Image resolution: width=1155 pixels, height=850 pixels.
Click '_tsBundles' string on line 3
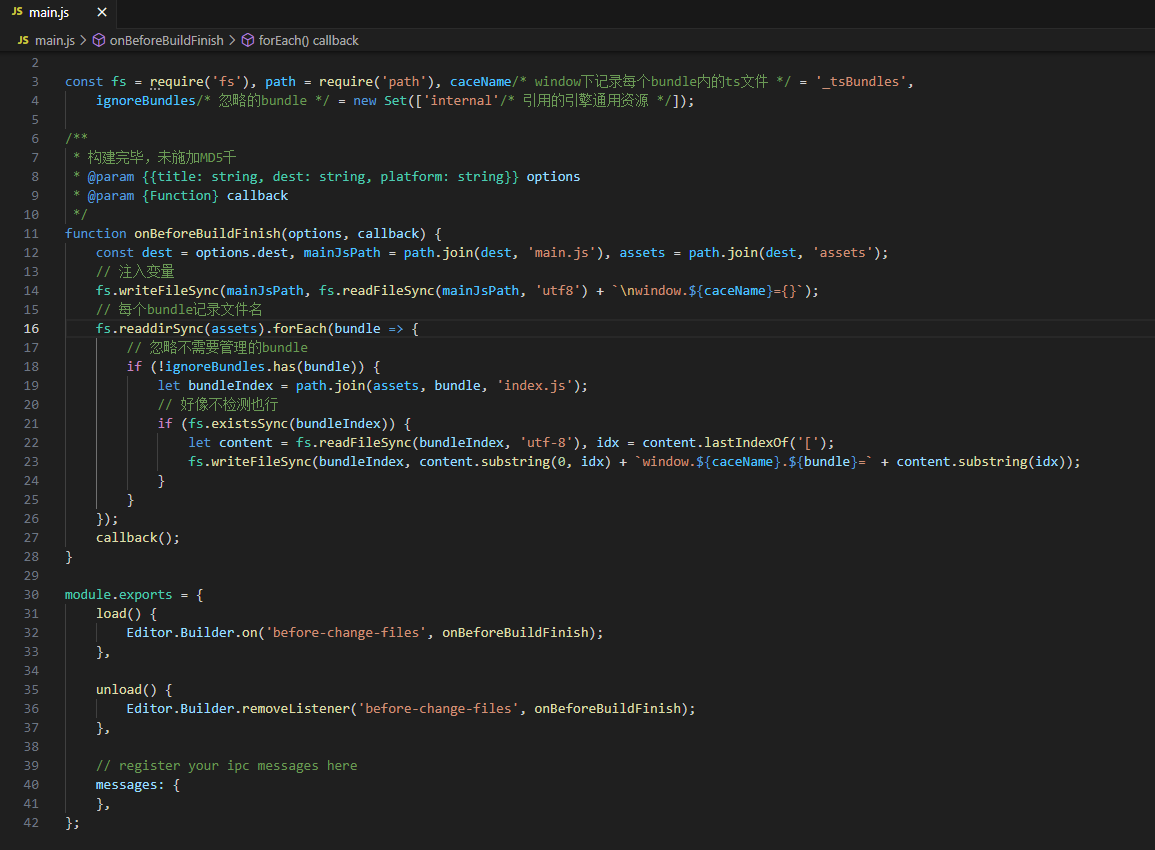861,82
